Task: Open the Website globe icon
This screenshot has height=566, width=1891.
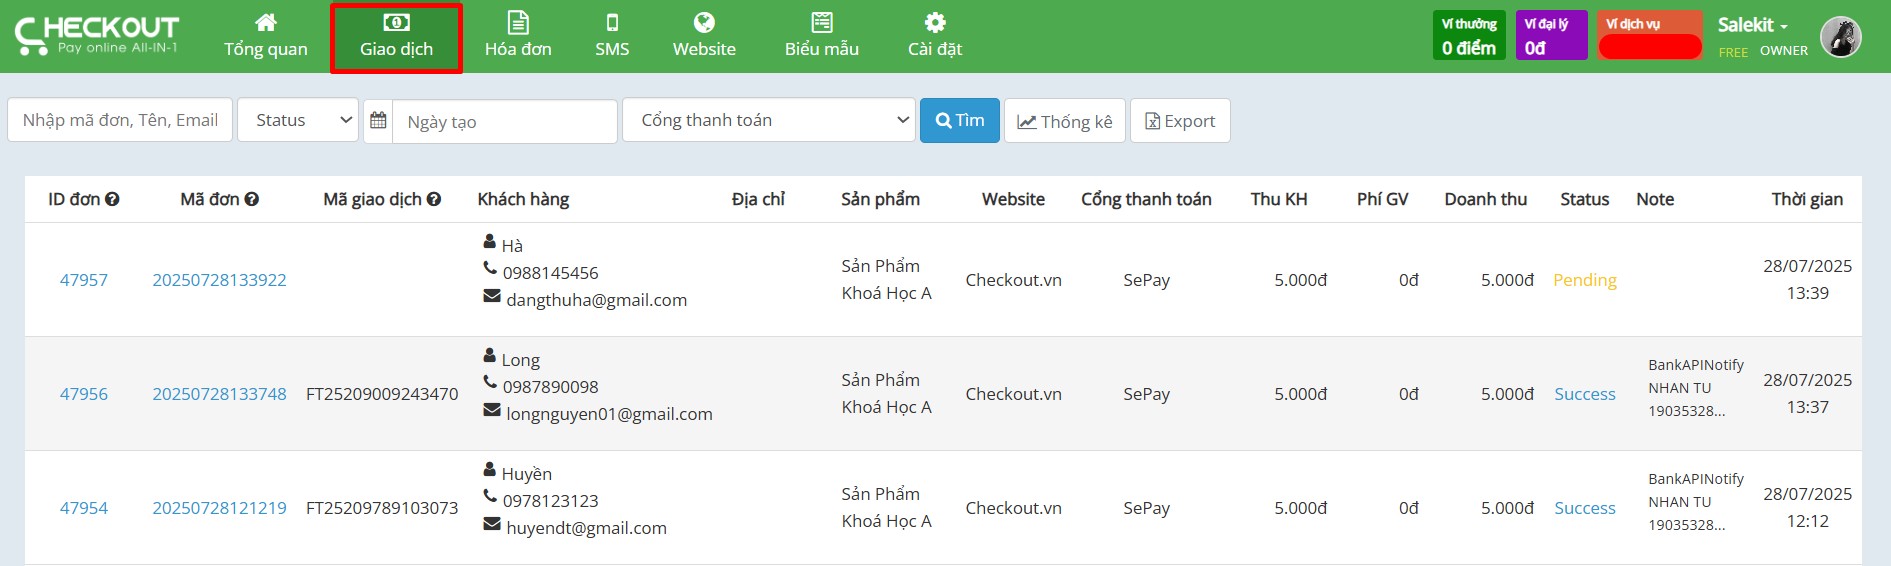Action: click(704, 22)
